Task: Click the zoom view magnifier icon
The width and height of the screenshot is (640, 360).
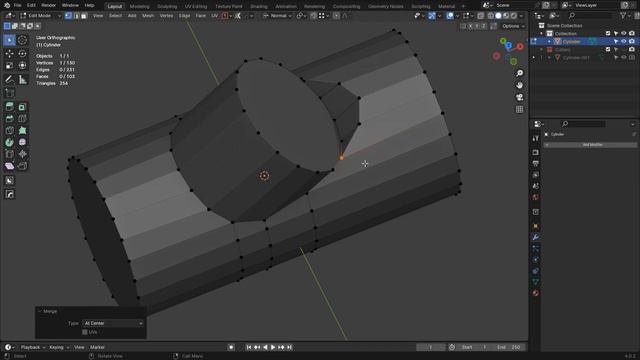Action: click(x=519, y=73)
